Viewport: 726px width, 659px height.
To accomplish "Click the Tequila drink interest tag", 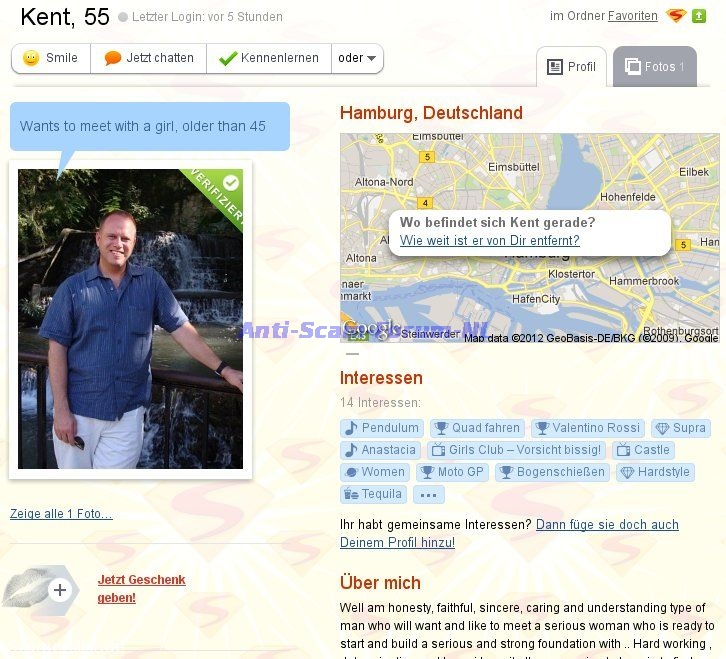I will click(373, 494).
